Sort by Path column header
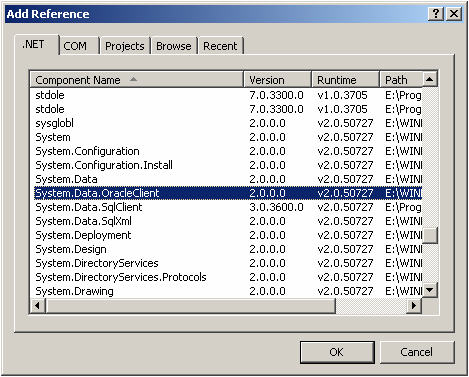The image size is (469, 377). (x=401, y=80)
